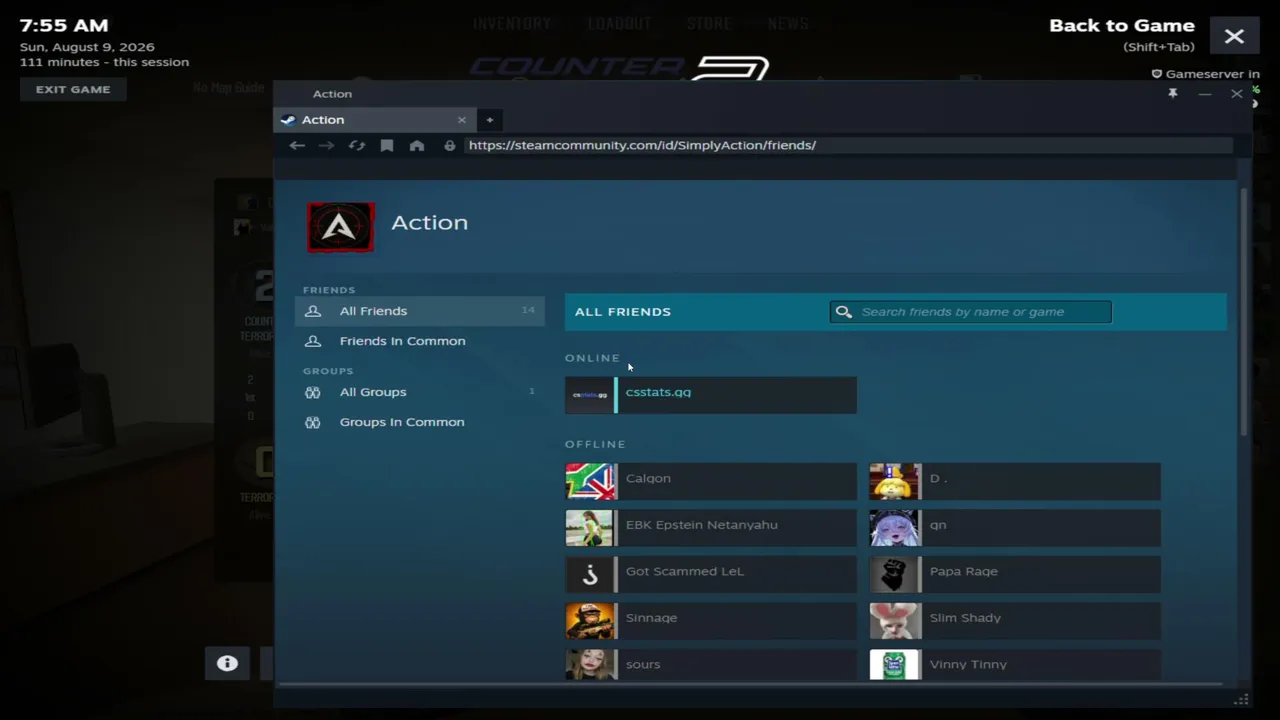Click Back to Game text
The height and width of the screenshot is (720, 1280).
pyautogui.click(x=1122, y=26)
